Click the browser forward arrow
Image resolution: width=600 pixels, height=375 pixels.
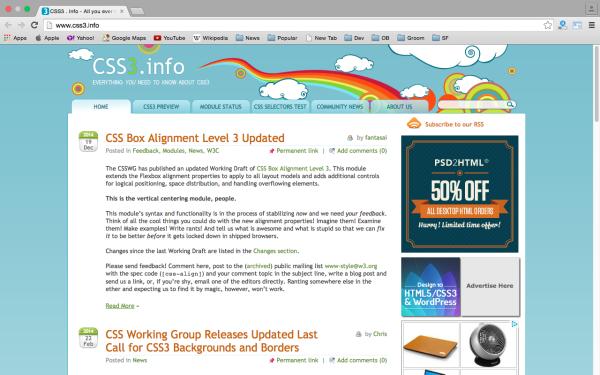pos(21,25)
